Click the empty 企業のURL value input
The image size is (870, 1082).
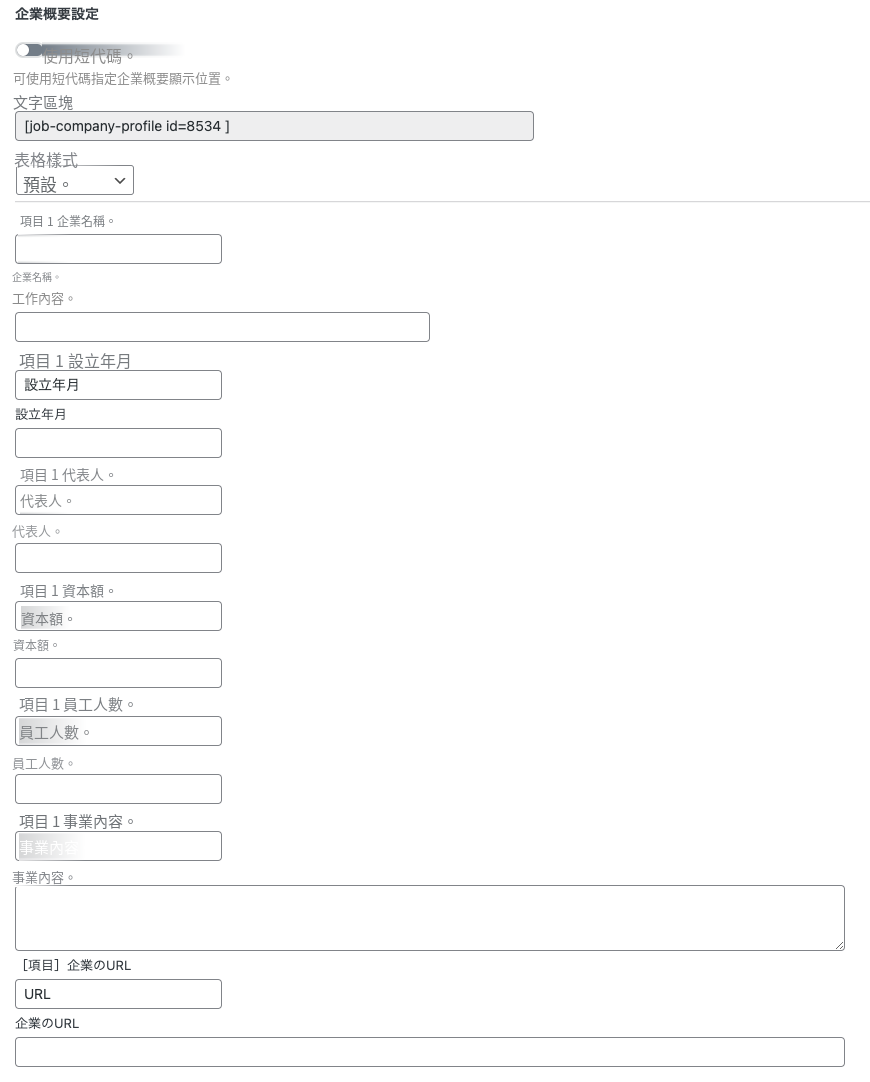coord(430,1052)
